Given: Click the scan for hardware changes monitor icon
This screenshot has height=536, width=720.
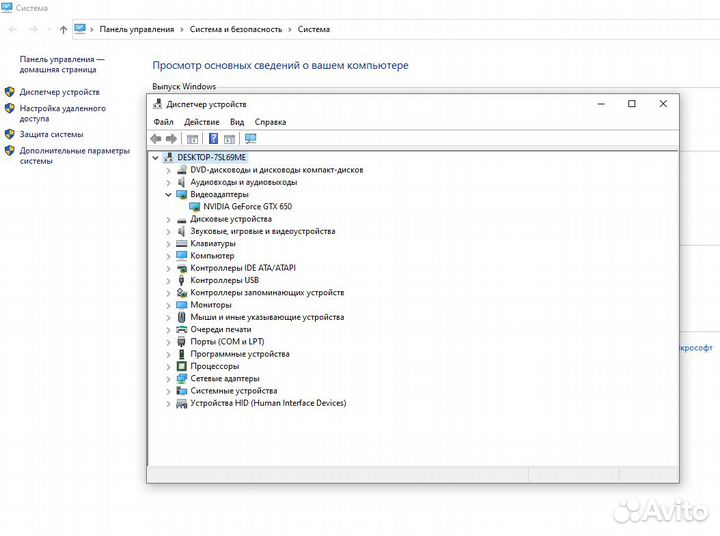Looking at the screenshot, I should point(250,139).
